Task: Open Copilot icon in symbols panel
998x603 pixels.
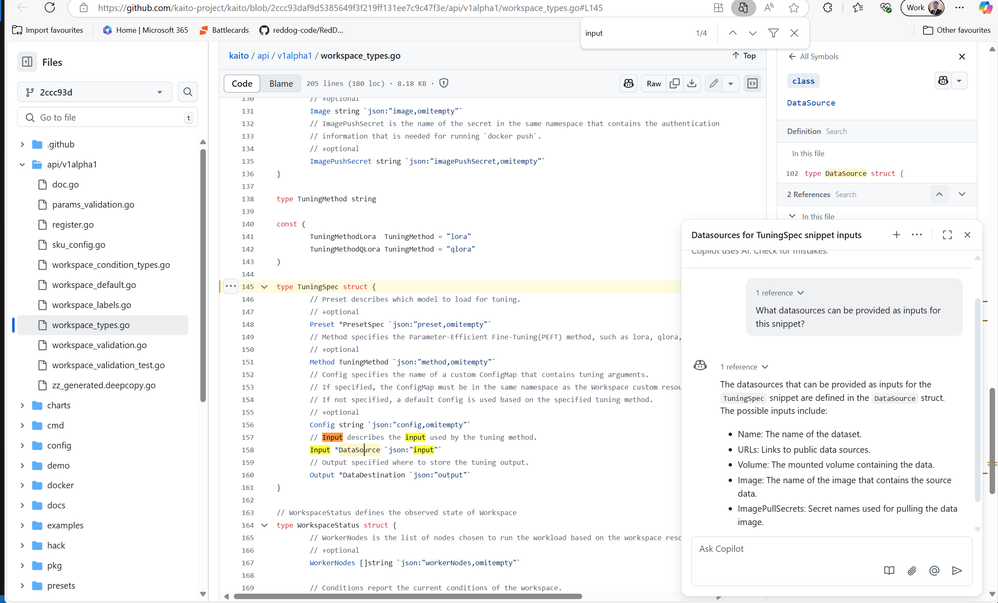Action: (943, 80)
